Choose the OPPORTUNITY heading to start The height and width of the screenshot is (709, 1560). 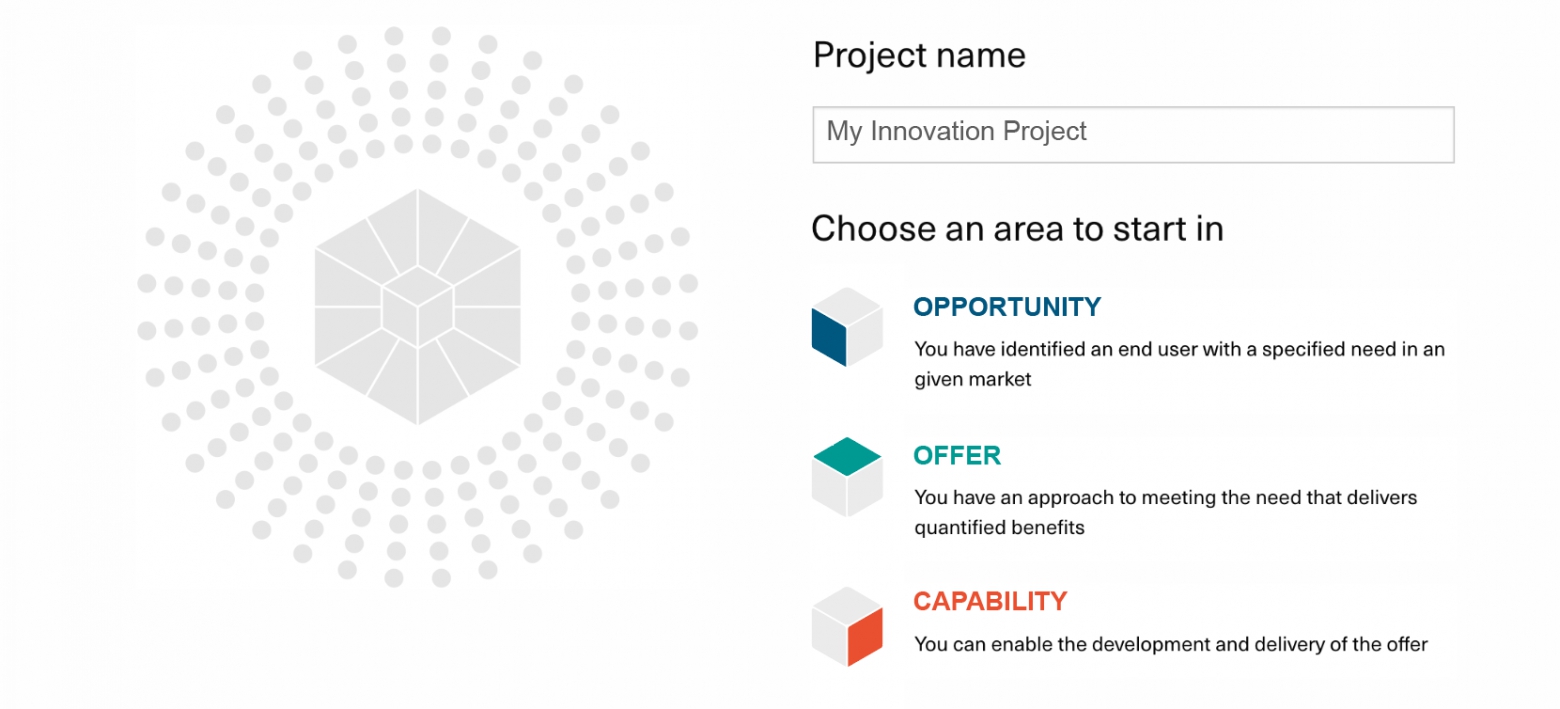1007,307
